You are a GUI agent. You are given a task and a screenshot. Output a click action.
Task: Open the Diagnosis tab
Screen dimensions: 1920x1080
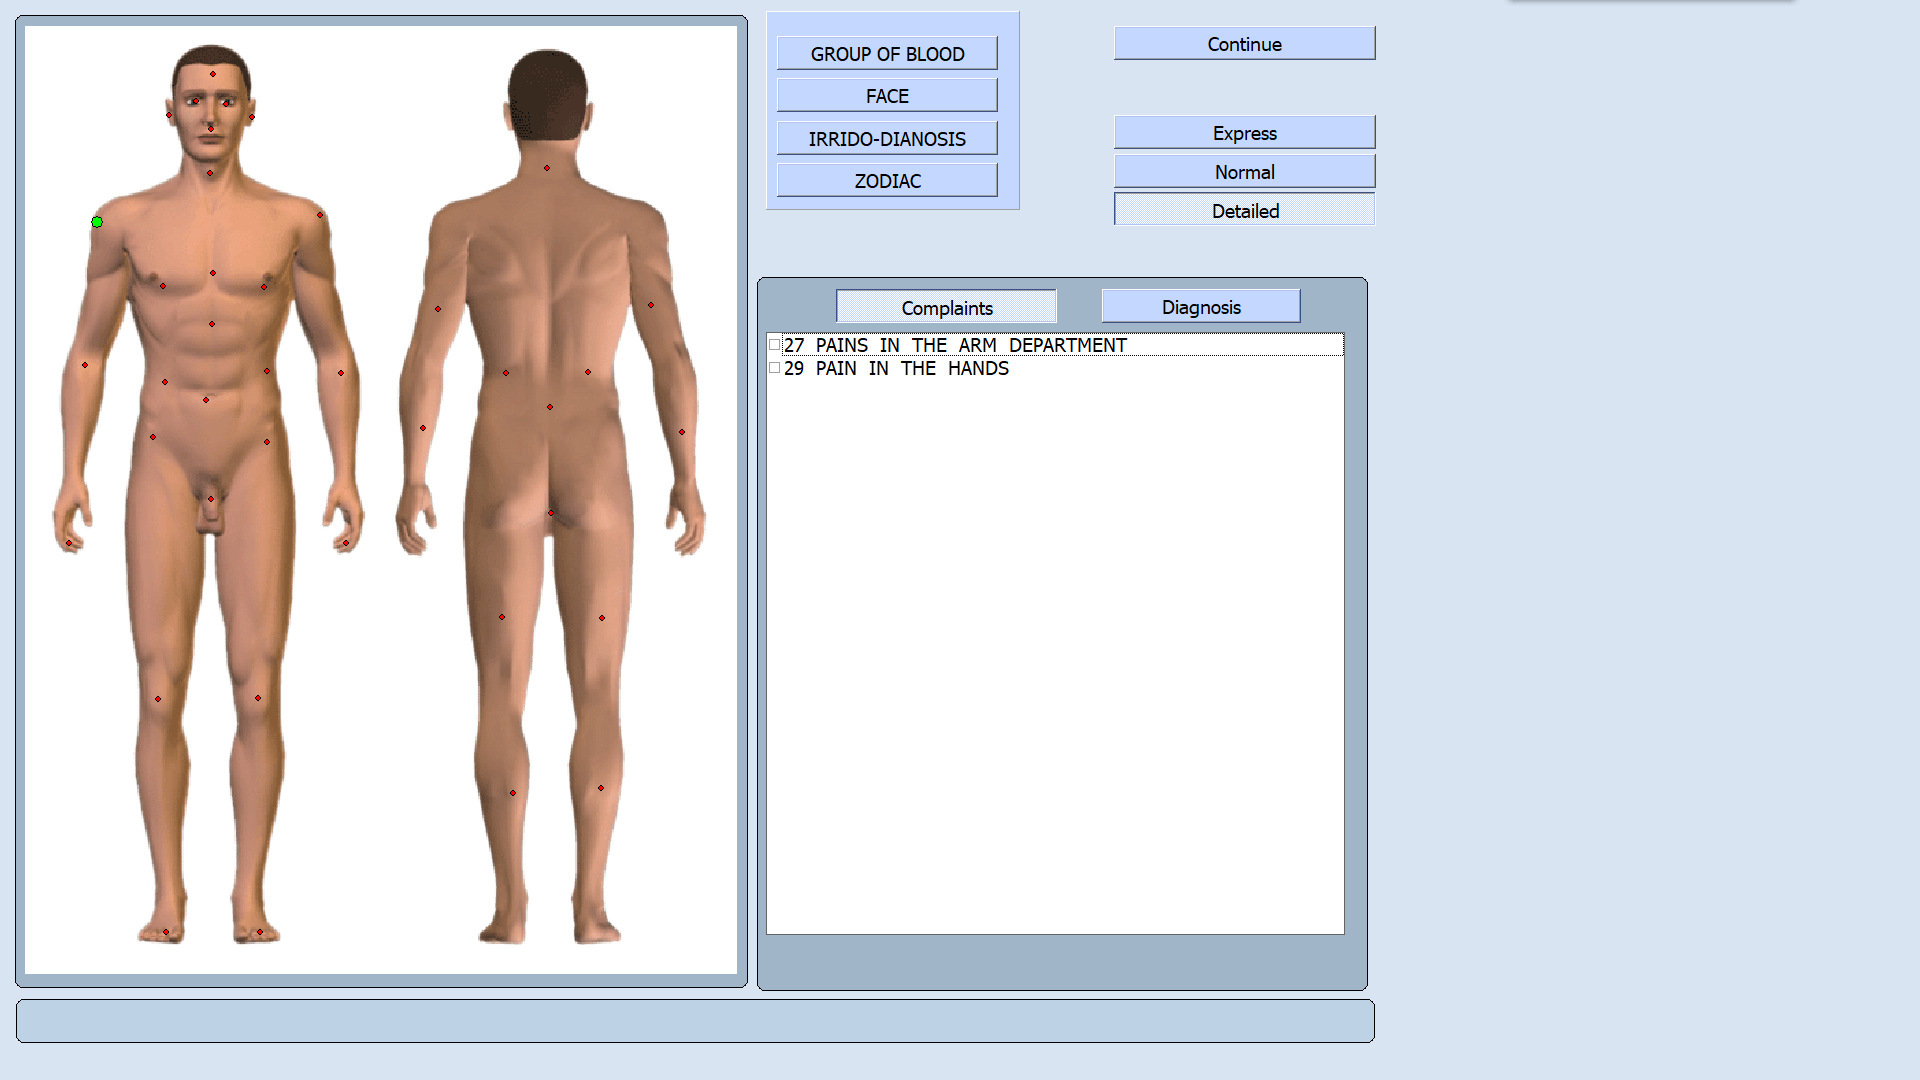point(1200,306)
